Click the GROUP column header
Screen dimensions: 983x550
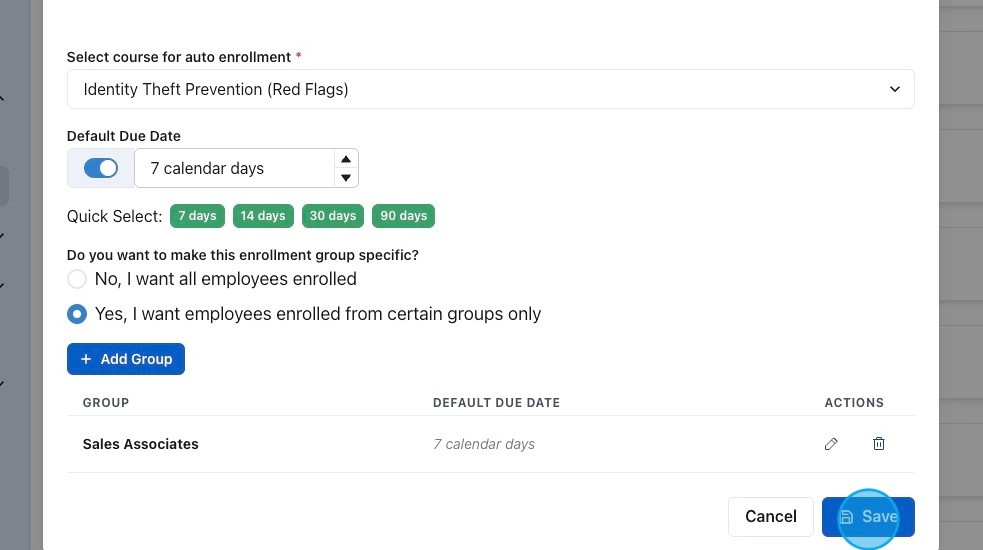[x=106, y=403]
